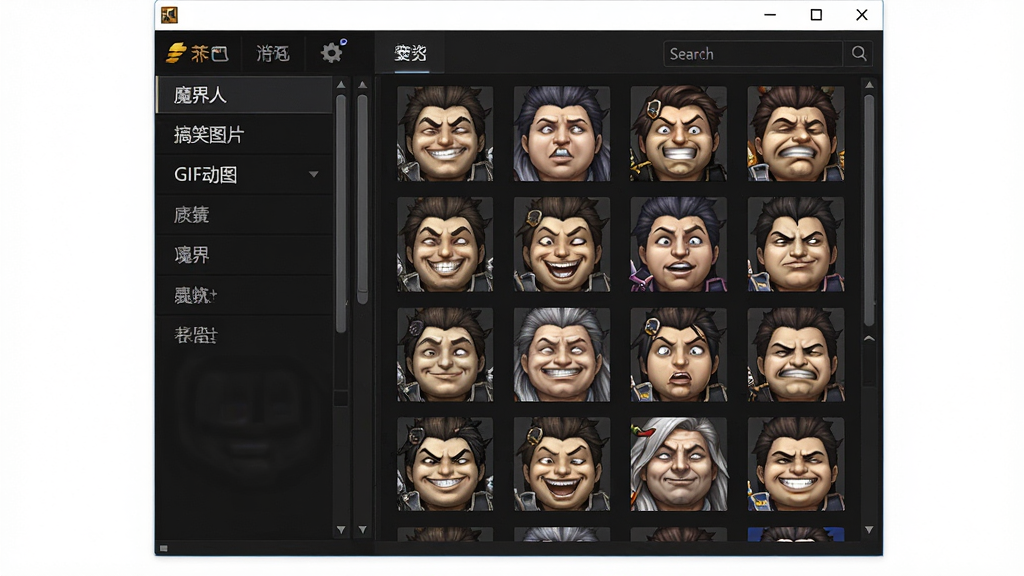Pick the first sticker in the second row

pos(445,244)
